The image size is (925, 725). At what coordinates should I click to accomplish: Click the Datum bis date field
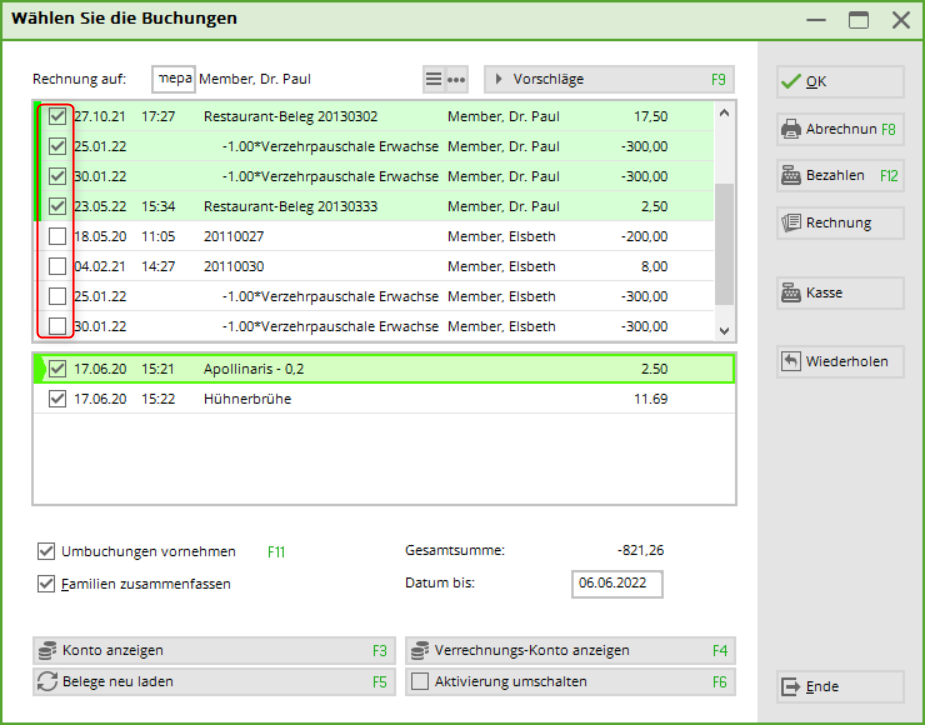(x=616, y=584)
